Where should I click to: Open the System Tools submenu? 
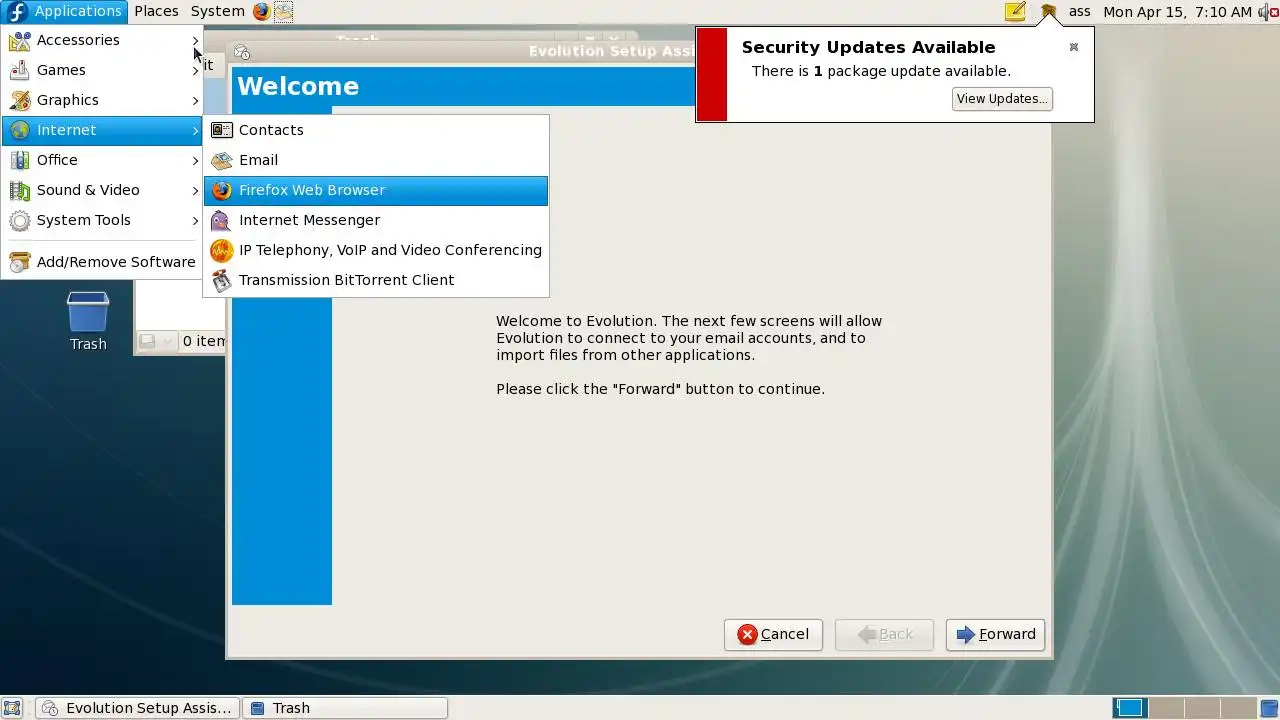coord(102,220)
